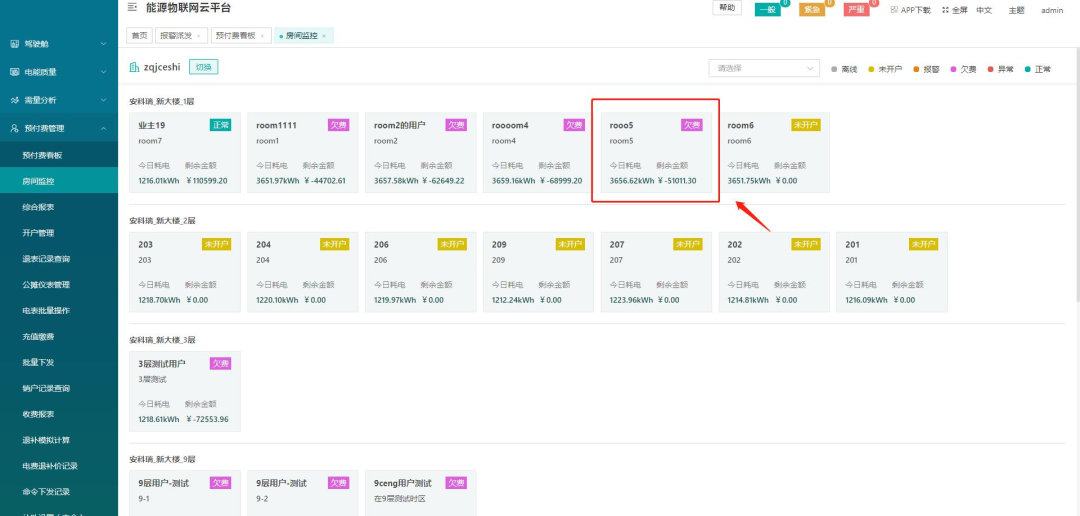This screenshot has width=1080, height=516.
Task: Expand the 需量分析 menu chevron
Action: tap(103, 100)
